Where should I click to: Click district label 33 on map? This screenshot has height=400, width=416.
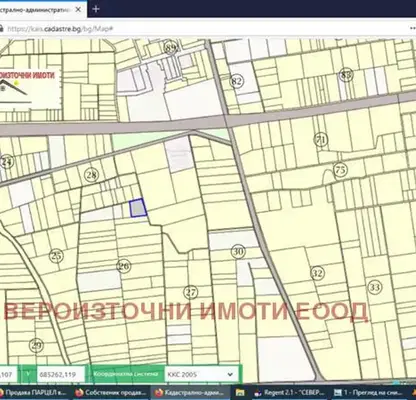(x=375, y=287)
